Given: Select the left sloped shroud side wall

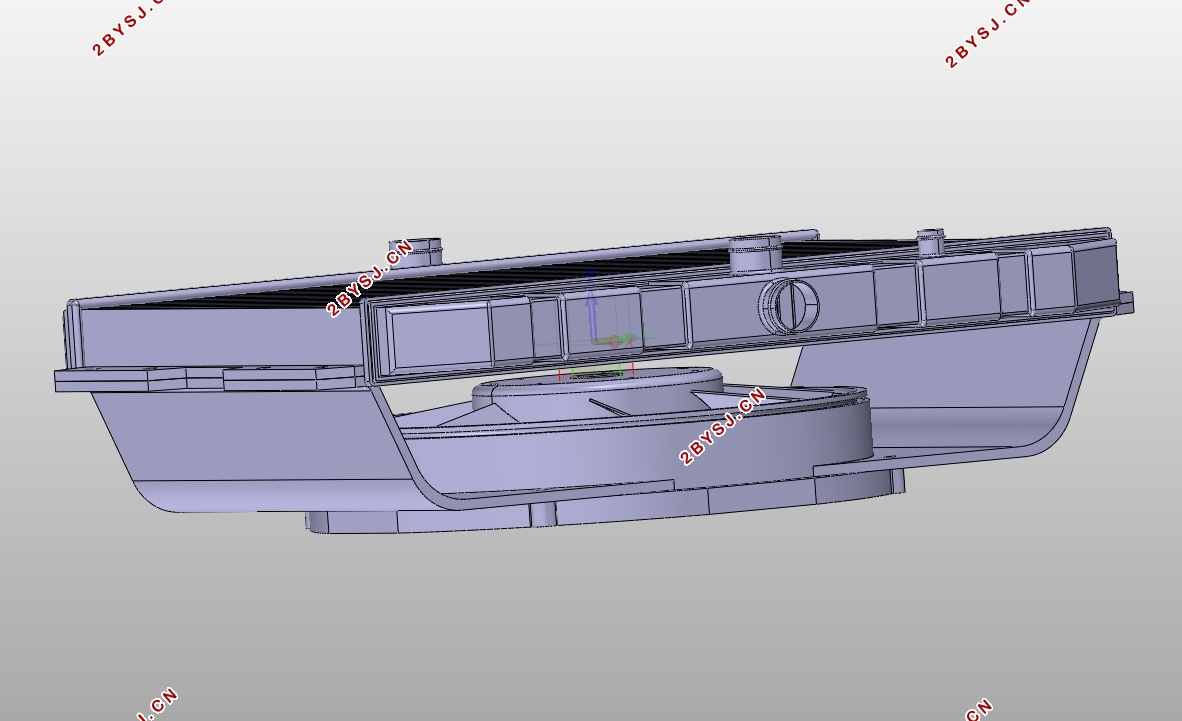Looking at the screenshot, I should click(249, 445).
